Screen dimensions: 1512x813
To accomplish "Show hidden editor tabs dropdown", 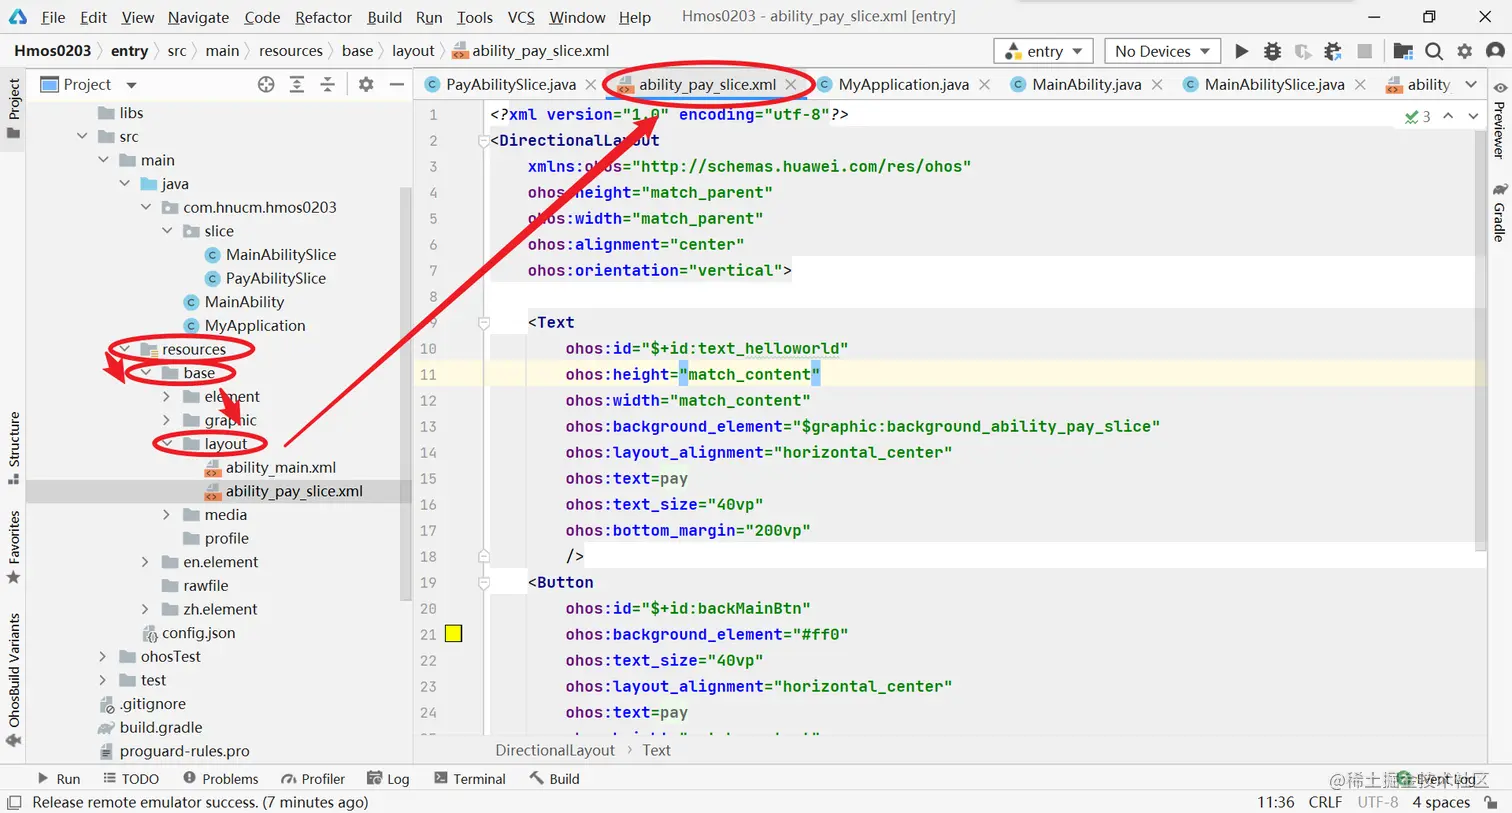I will pyautogui.click(x=1470, y=85).
